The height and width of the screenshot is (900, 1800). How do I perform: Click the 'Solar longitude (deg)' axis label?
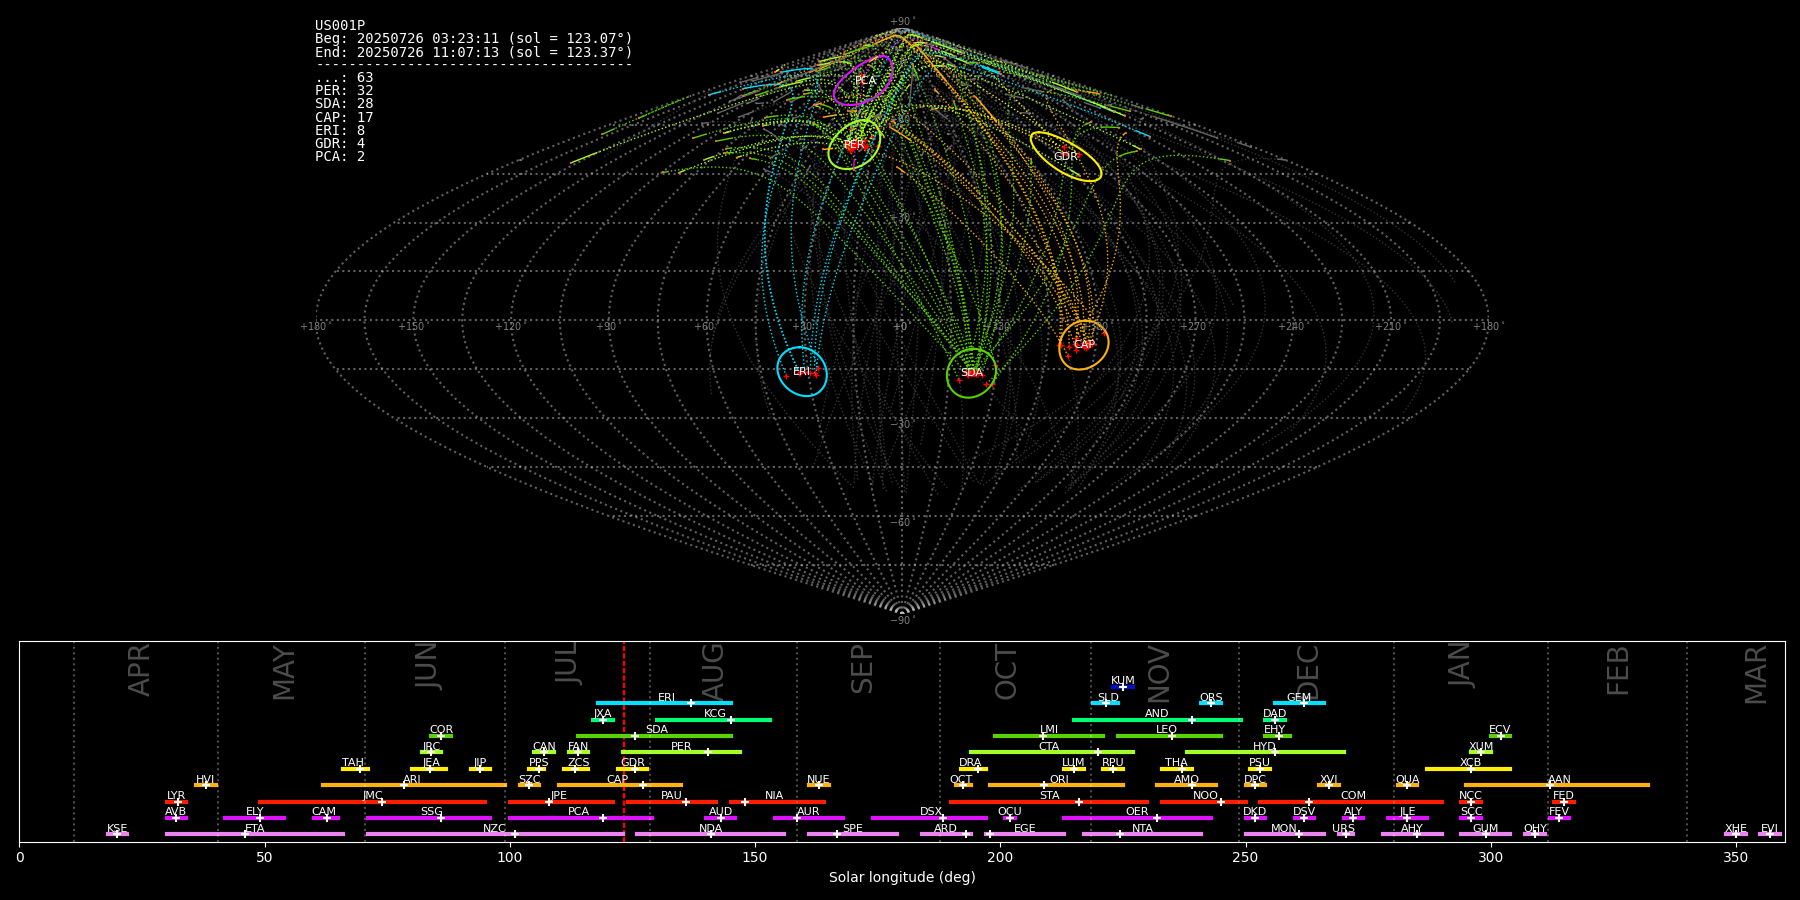tap(902, 878)
